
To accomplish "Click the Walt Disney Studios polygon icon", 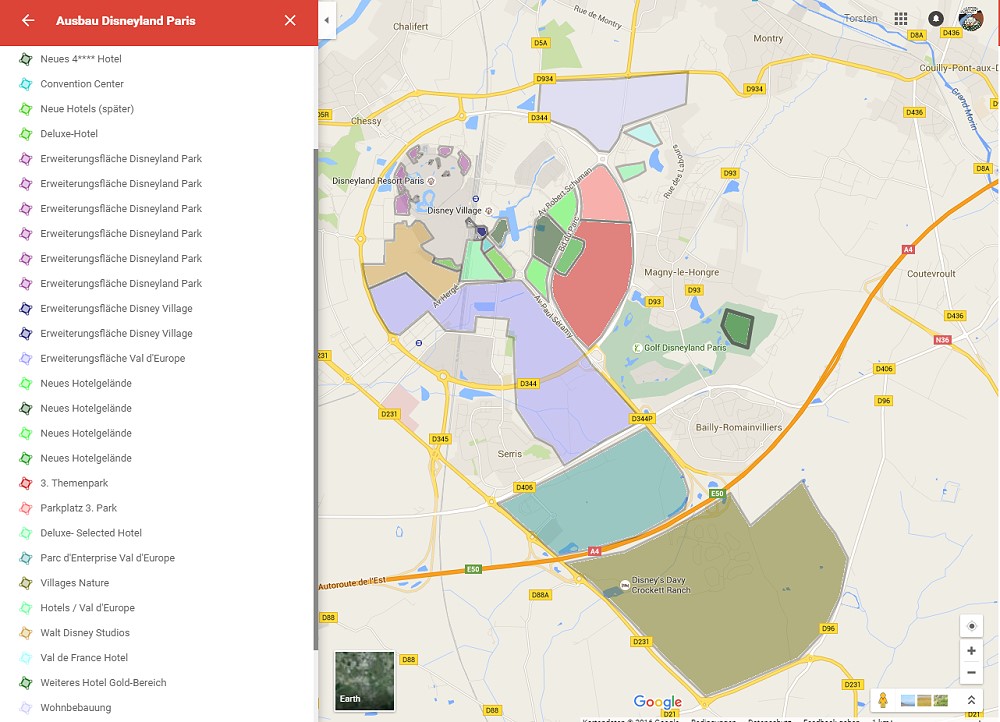I will coord(26,632).
